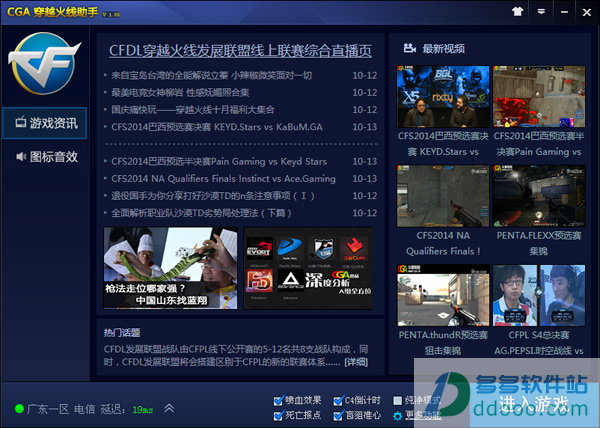Play video thumbnail CFS2014巴西预选赛决赛 KEYD.Stars
The width and height of the screenshot is (600, 428).
443,96
